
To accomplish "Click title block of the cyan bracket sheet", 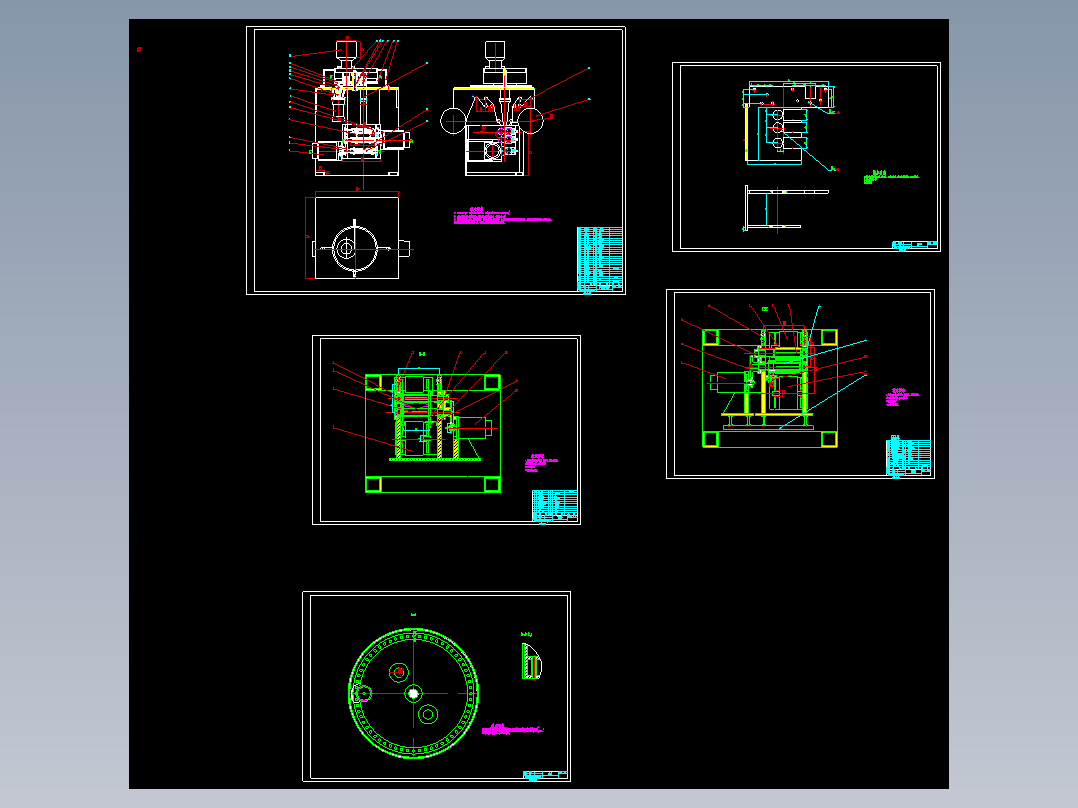I will tap(914, 245).
